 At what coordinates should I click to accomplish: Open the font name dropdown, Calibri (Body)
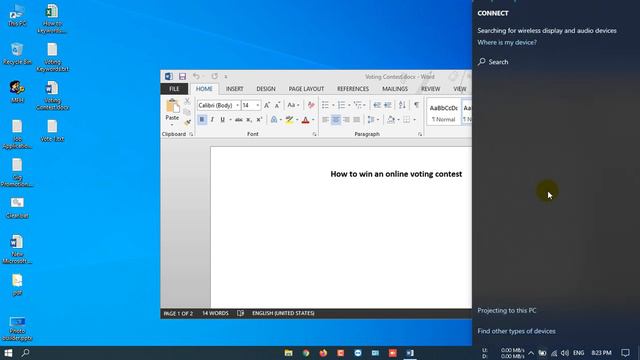[x=237, y=105]
